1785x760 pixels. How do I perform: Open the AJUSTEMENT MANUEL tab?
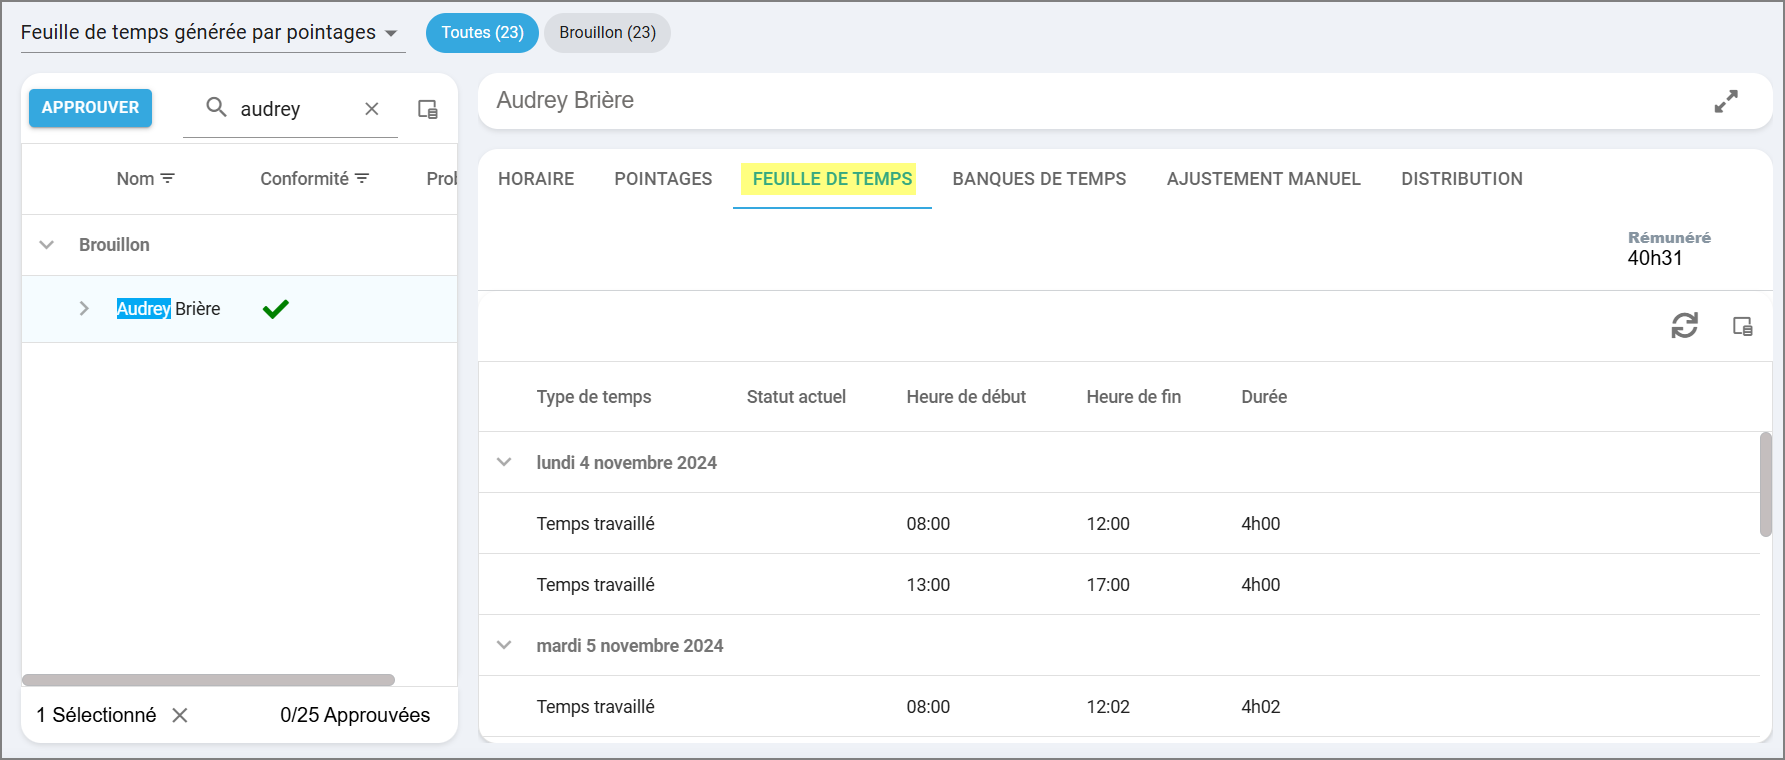pyautogui.click(x=1263, y=179)
